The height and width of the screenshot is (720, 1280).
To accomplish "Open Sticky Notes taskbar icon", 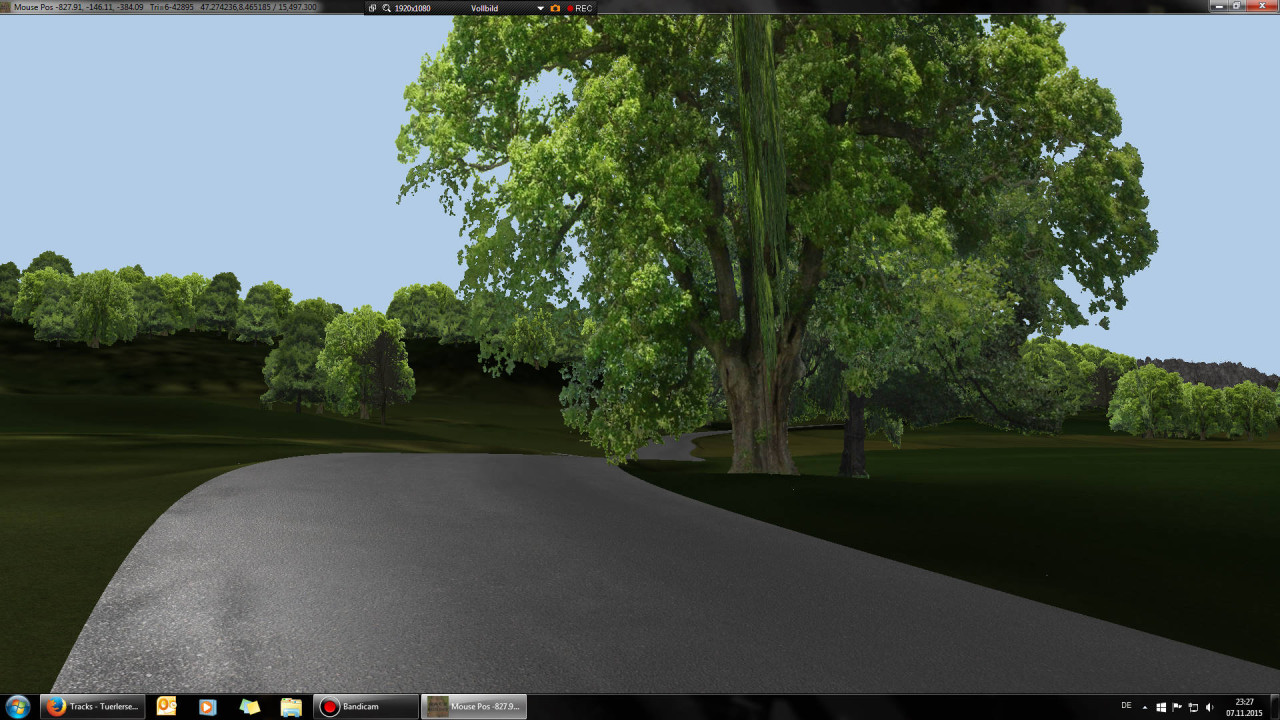I will (250, 706).
